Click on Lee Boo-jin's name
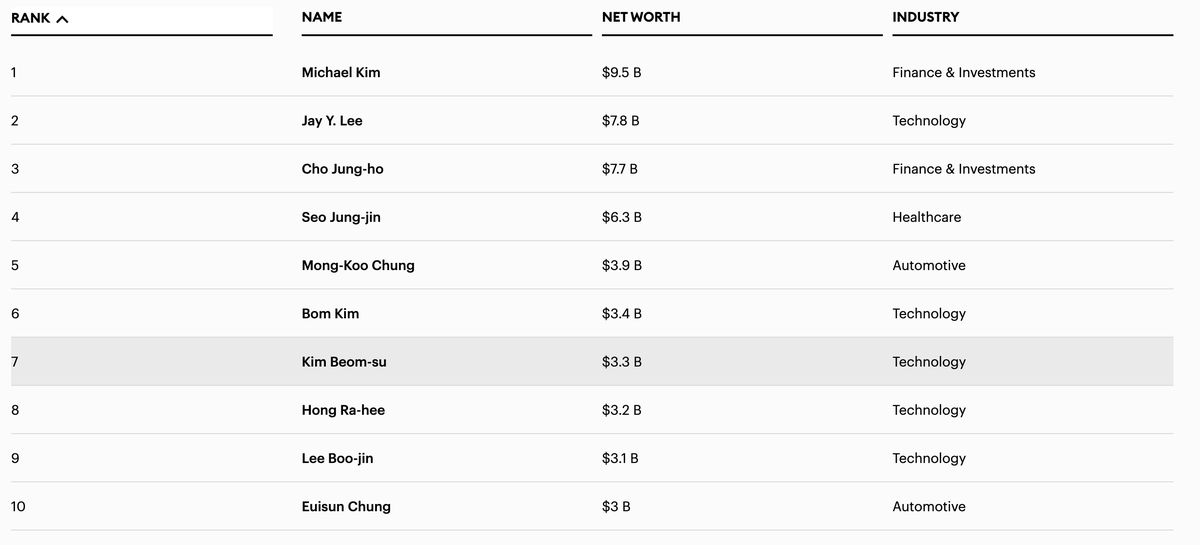This screenshot has width=1200, height=545. tap(337, 458)
